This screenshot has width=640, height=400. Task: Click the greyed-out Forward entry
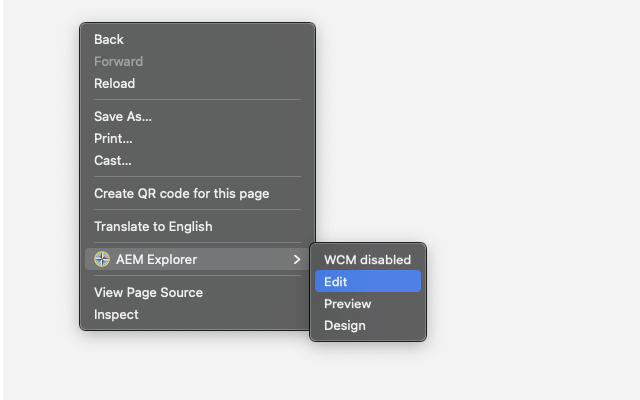(x=197, y=62)
